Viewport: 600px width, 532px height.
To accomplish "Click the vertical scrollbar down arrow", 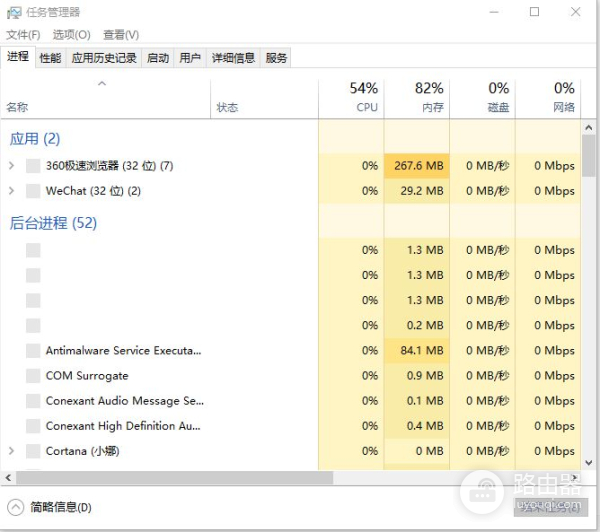I will tap(589, 463).
